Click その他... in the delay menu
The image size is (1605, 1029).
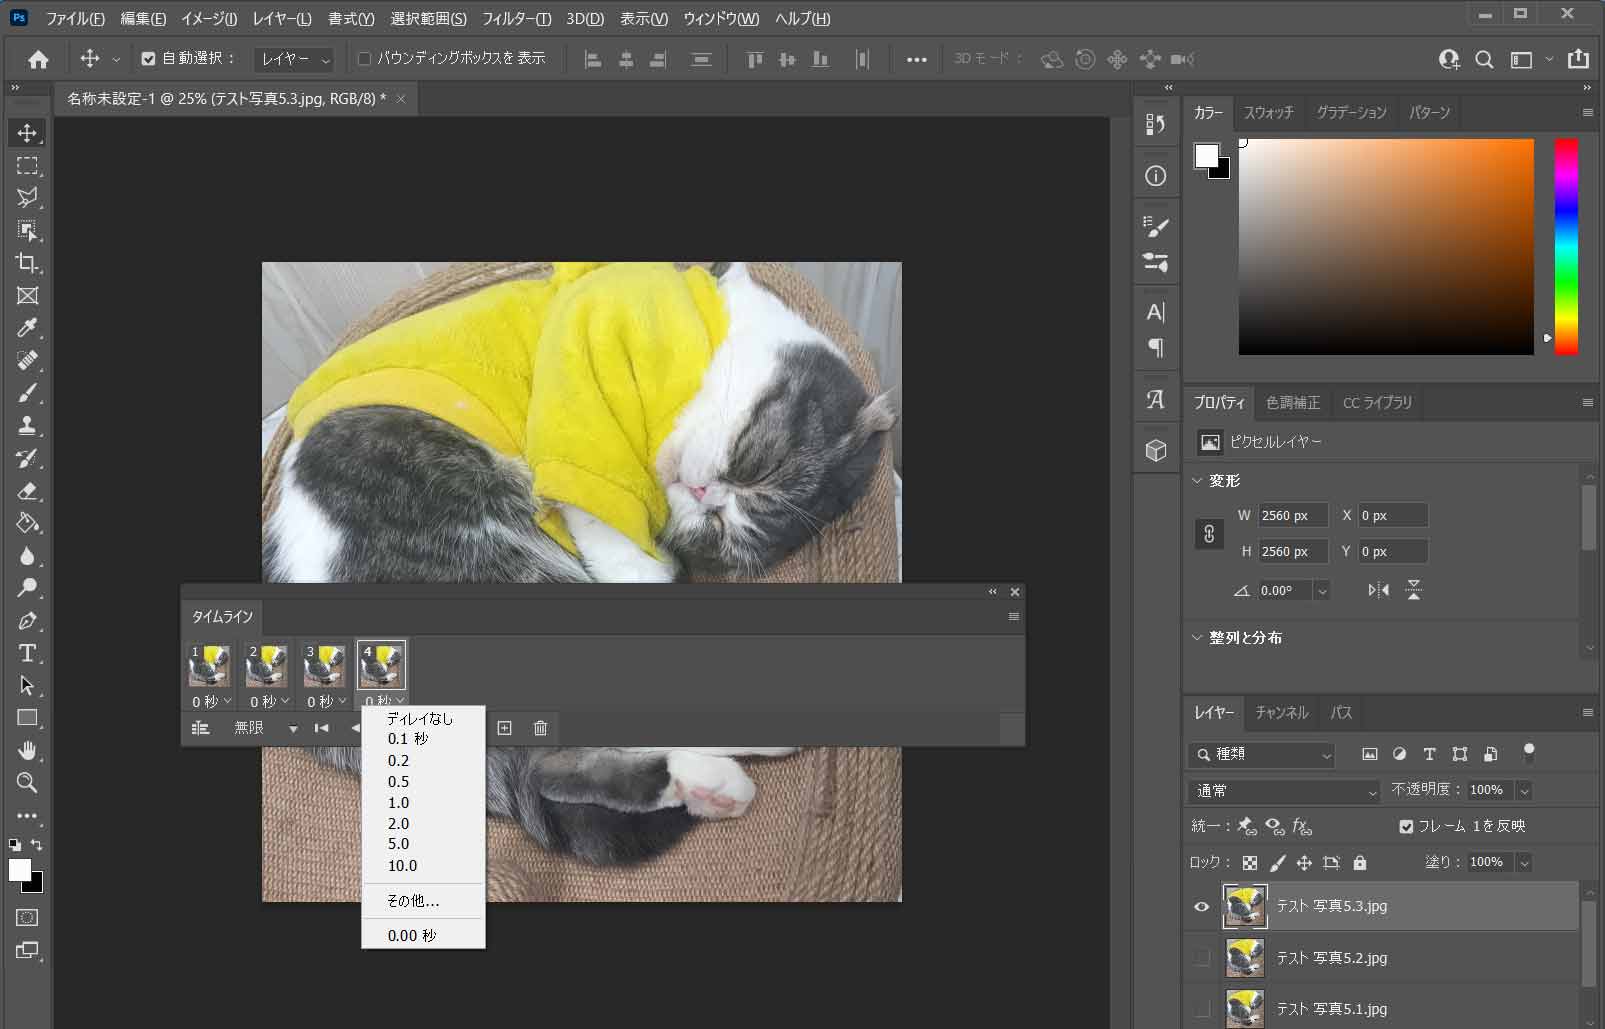pyautogui.click(x=413, y=901)
